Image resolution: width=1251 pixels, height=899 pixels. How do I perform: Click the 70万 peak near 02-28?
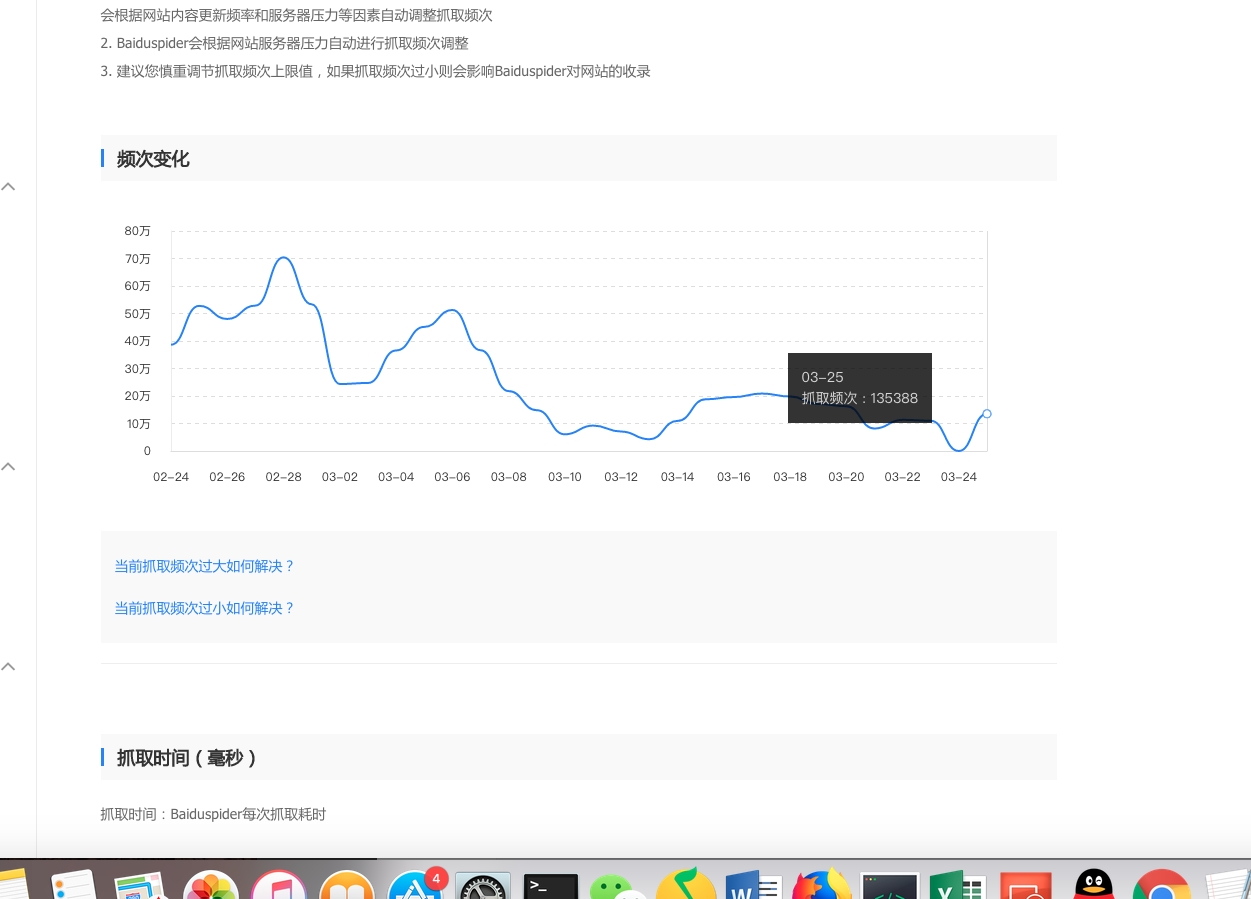point(284,258)
